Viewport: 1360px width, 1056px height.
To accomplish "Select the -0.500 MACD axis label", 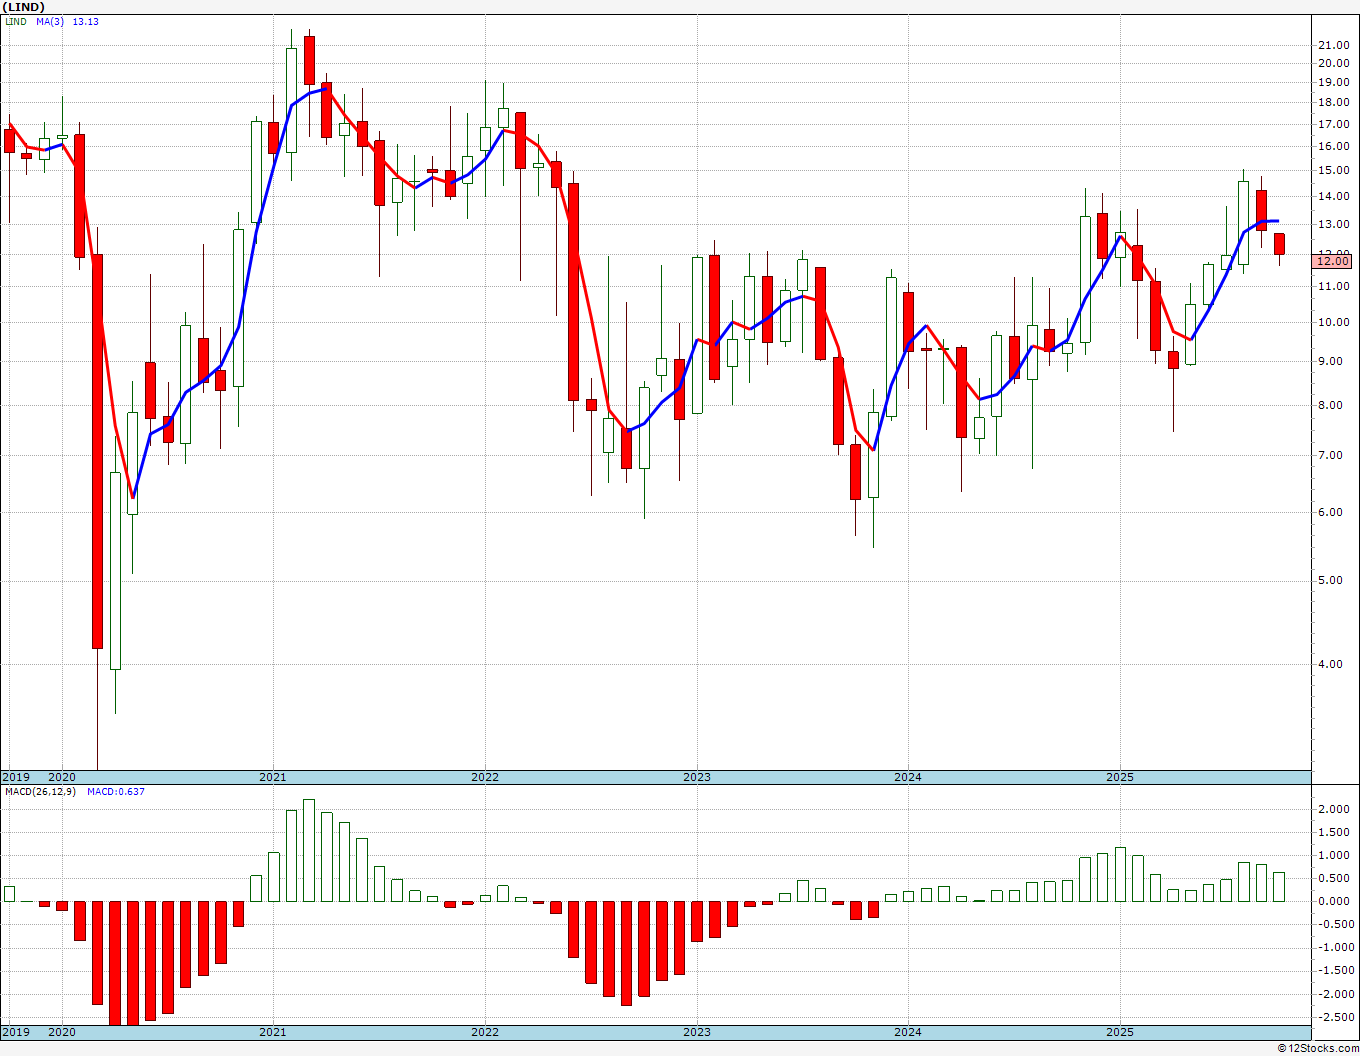I will (x=1334, y=924).
